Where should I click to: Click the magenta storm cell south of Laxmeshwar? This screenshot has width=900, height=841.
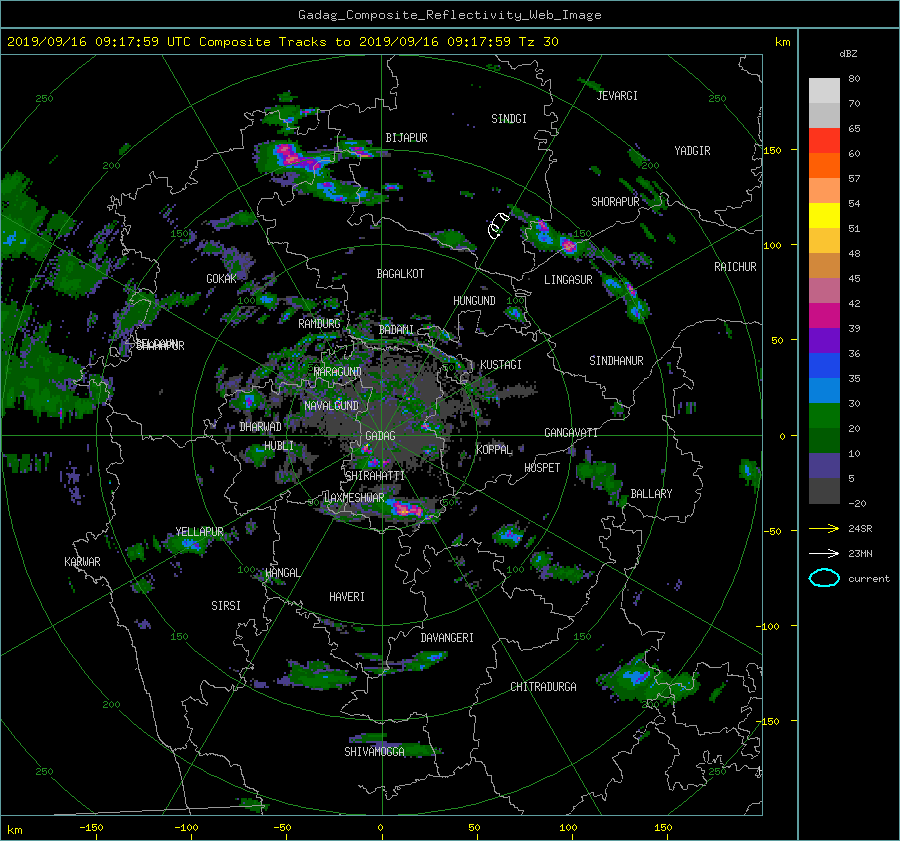(406, 508)
